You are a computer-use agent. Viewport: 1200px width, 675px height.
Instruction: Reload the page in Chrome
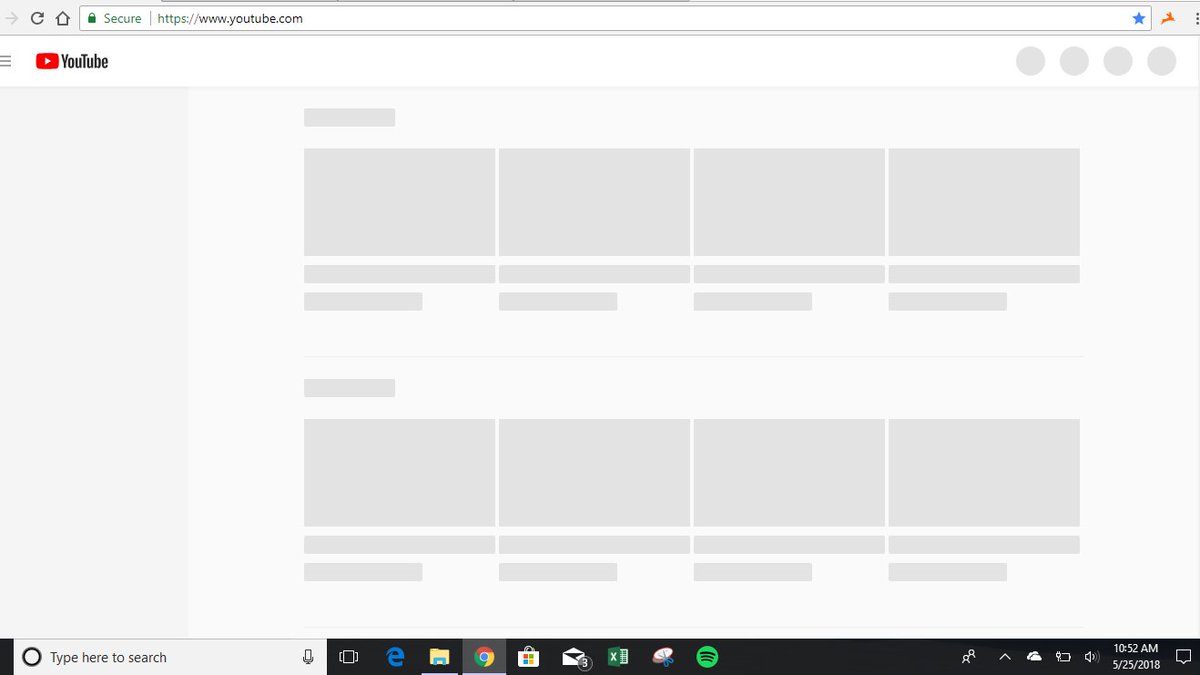pyautogui.click(x=37, y=18)
